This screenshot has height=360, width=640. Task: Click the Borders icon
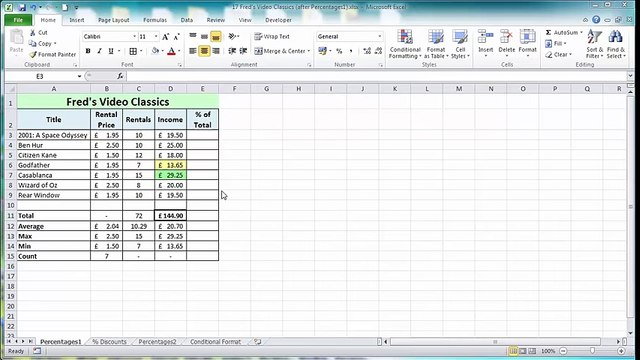click(x=133, y=51)
